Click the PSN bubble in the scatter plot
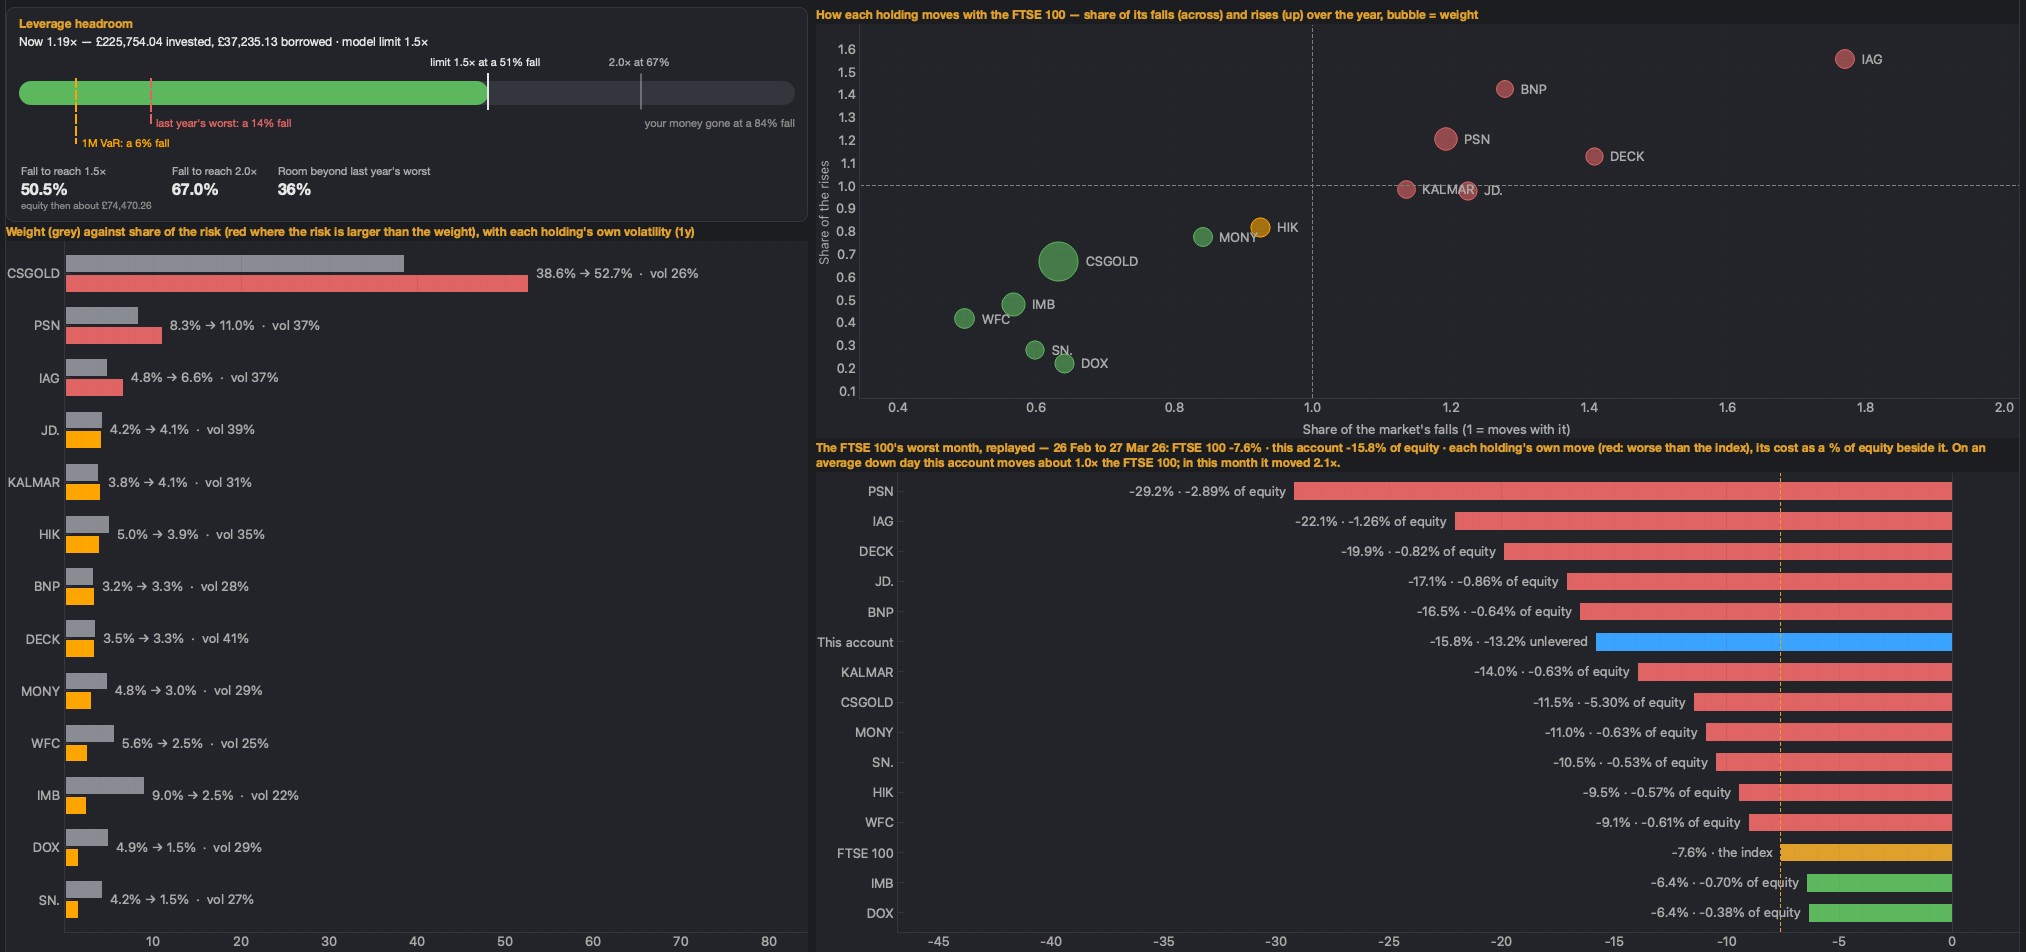2026x952 pixels. tap(1446, 139)
